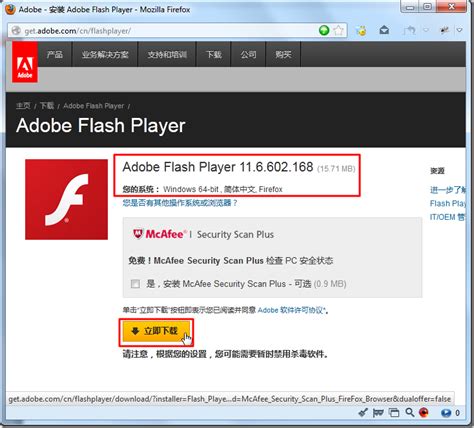Bookmark page with the star icon

pos(338,30)
